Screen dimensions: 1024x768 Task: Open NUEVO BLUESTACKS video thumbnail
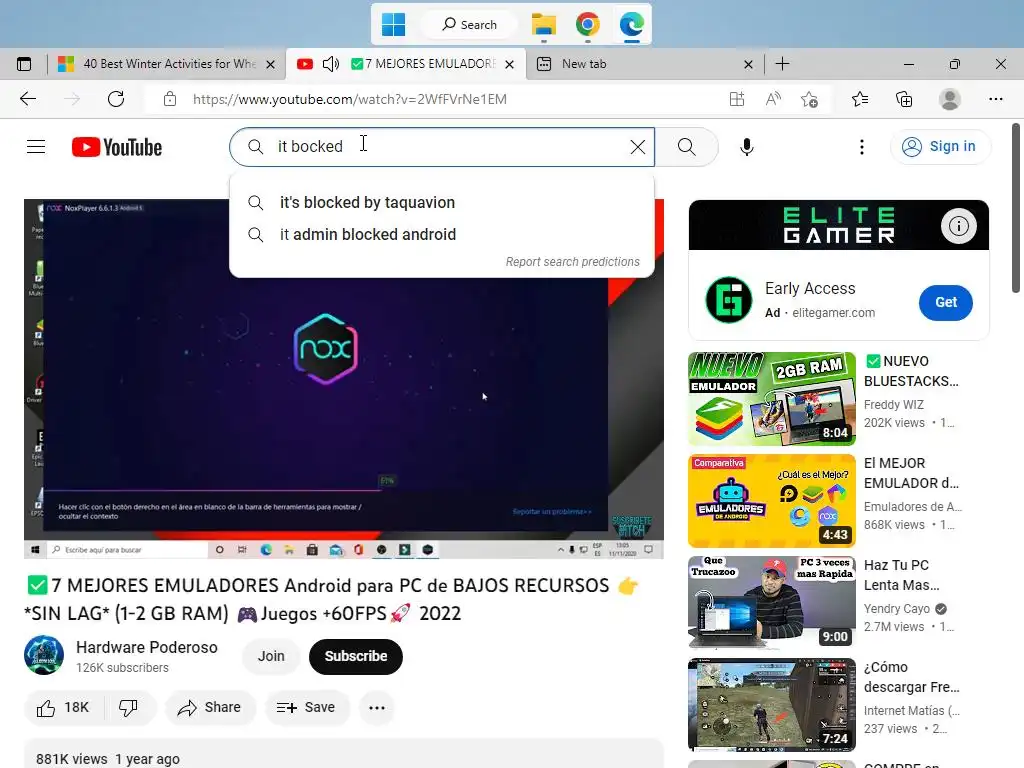(x=771, y=398)
